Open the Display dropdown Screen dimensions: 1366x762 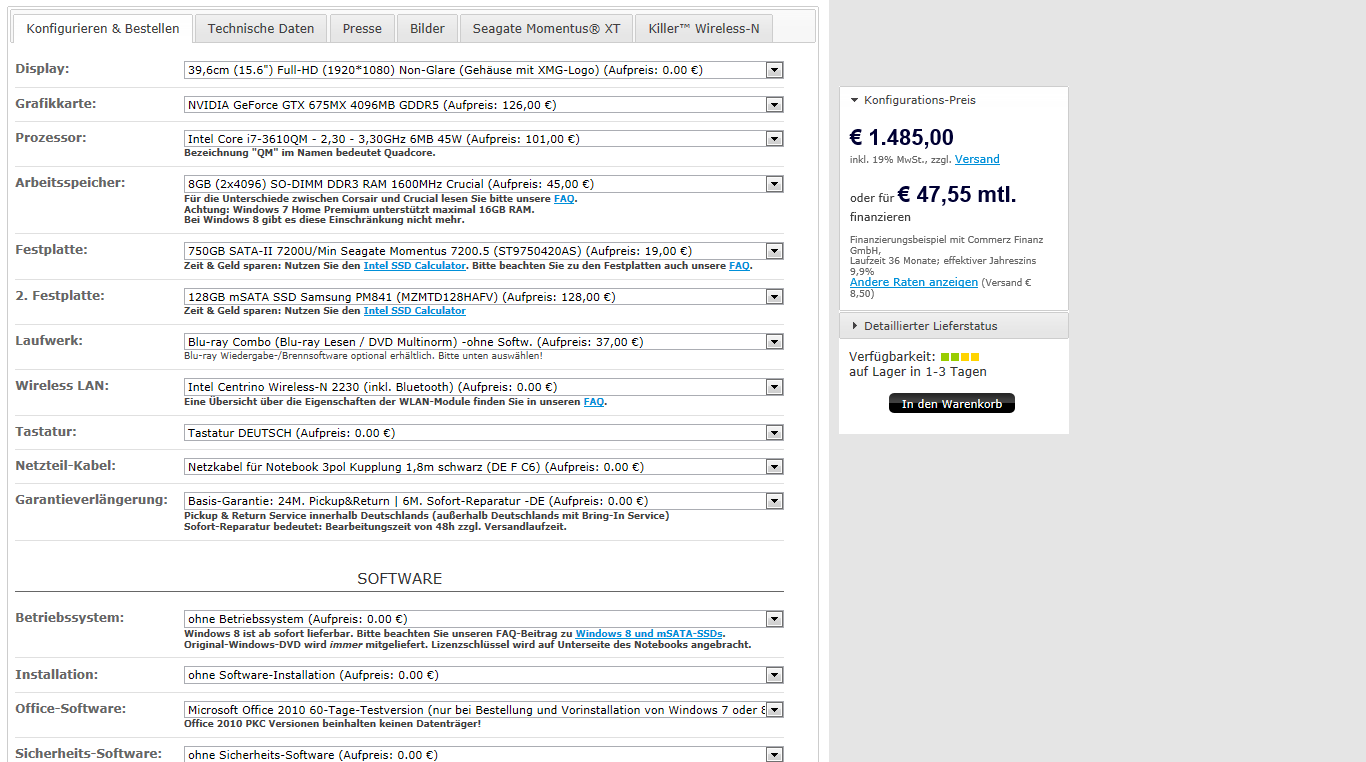coord(483,70)
